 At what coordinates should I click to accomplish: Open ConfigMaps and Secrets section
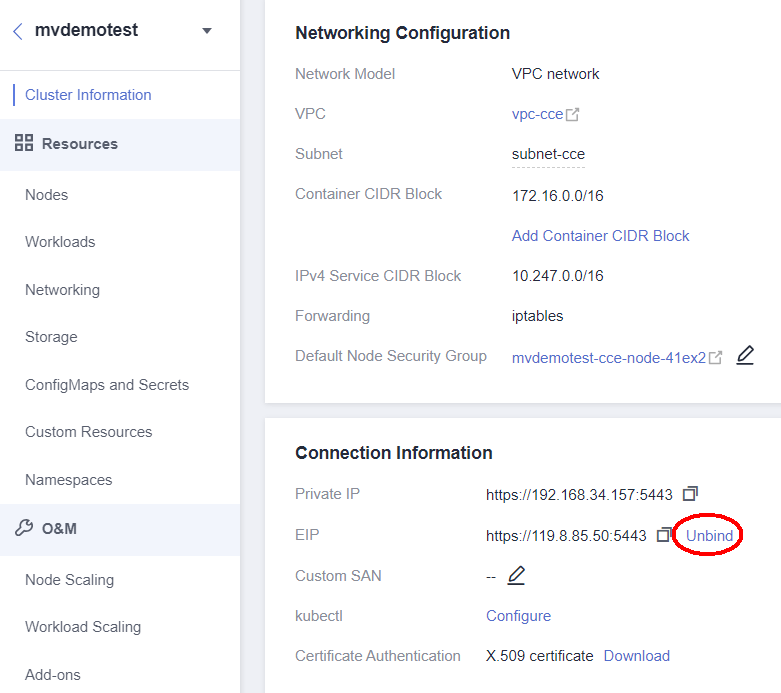[107, 385]
